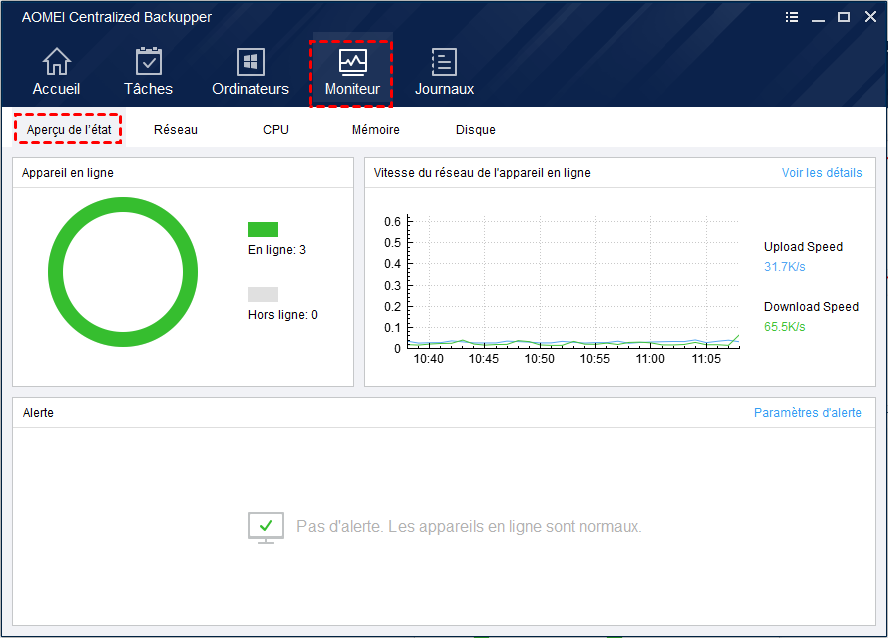The image size is (888, 638).
Task: Click the '0.6' axis value
Action: 392,221
